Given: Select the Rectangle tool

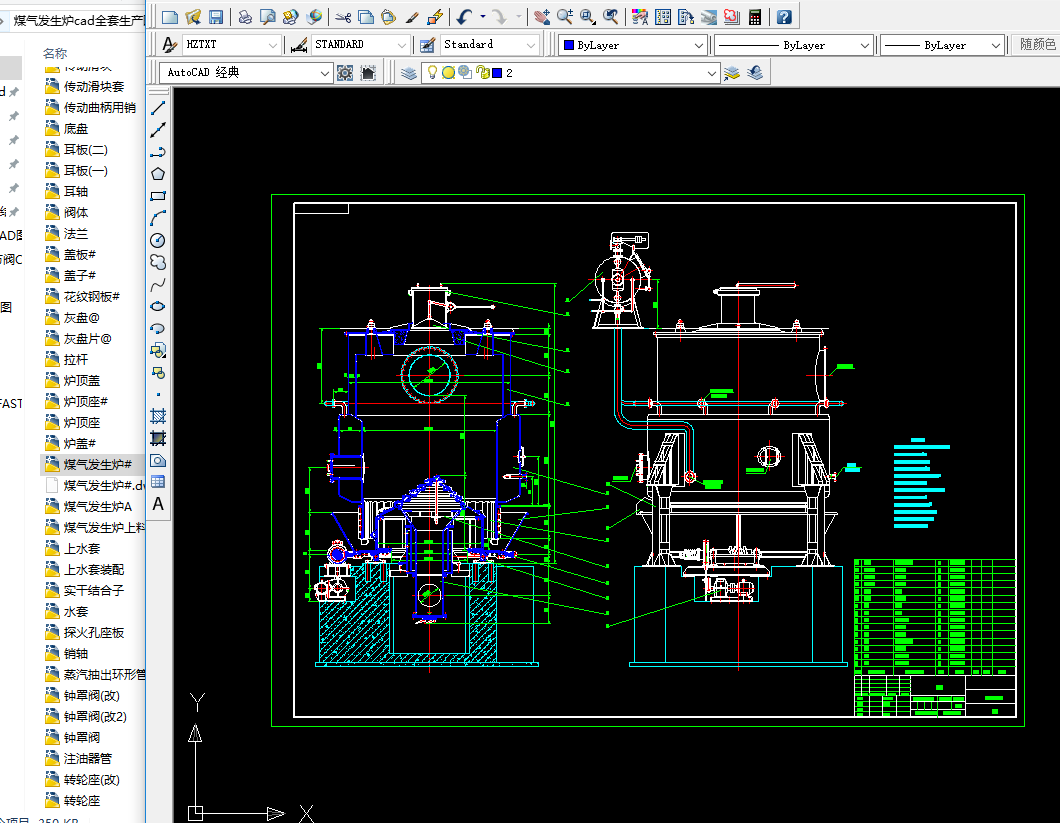Looking at the screenshot, I should pyautogui.click(x=158, y=196).
